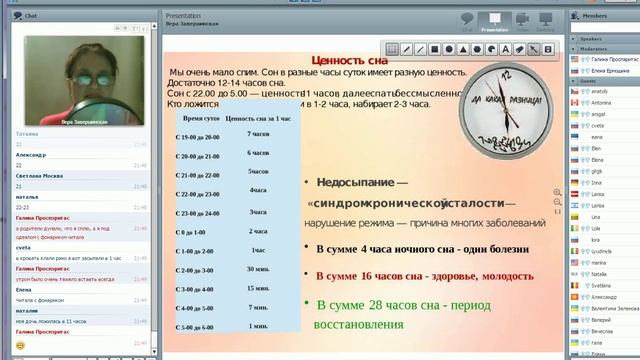Select moderator Елена Ерношина in members list
Viewport: 640px width, 360px height.
pos(605,71)
